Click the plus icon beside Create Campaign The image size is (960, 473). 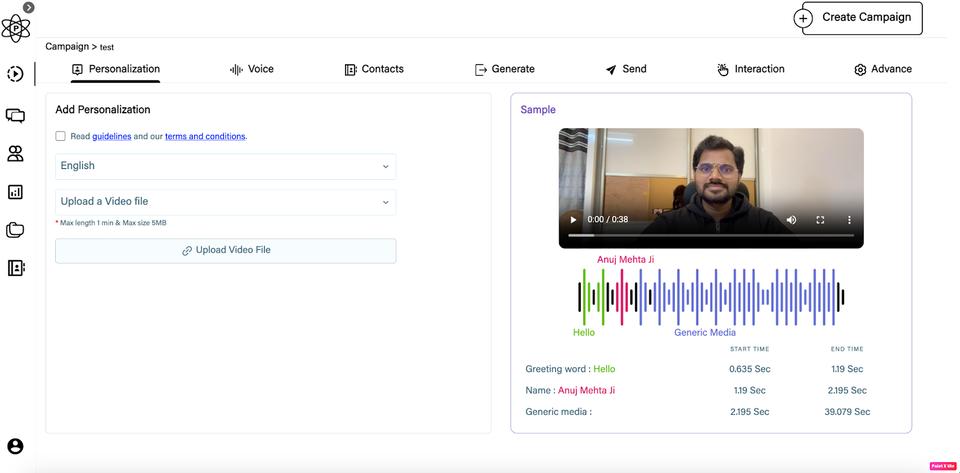tap(802, 18)
